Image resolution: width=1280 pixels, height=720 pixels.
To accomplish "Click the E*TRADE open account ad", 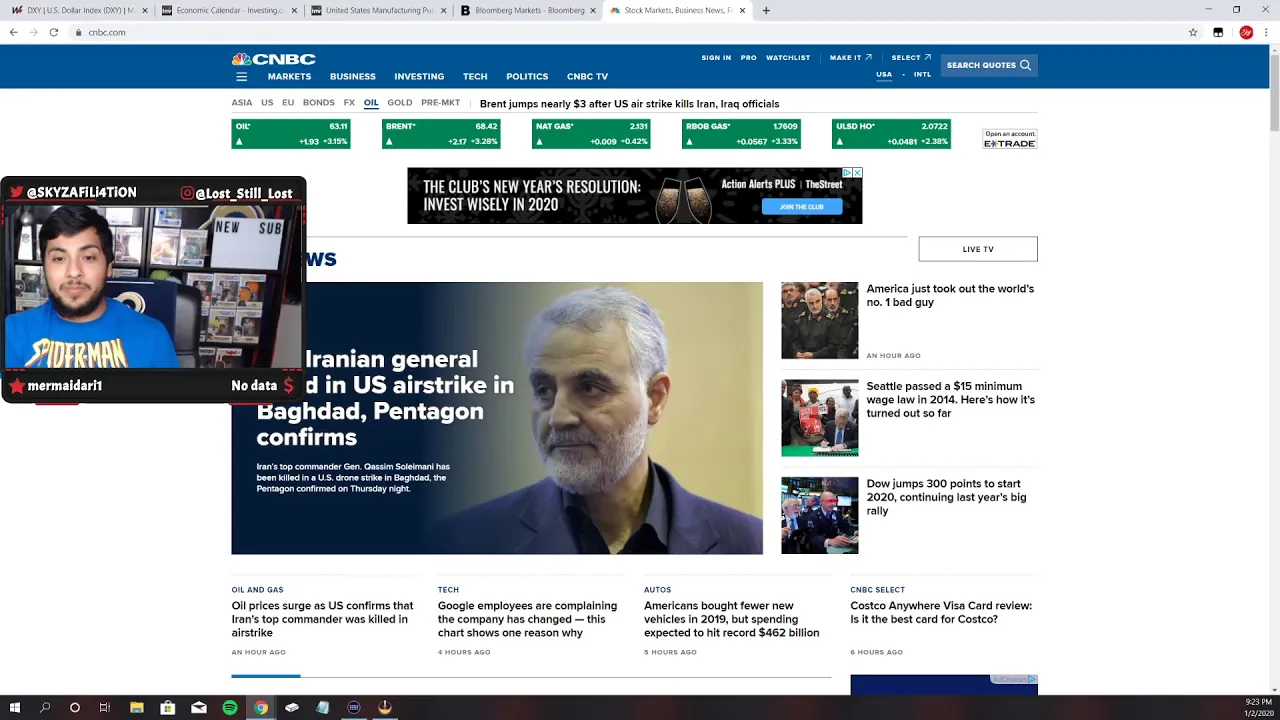I will (1010, 139).
